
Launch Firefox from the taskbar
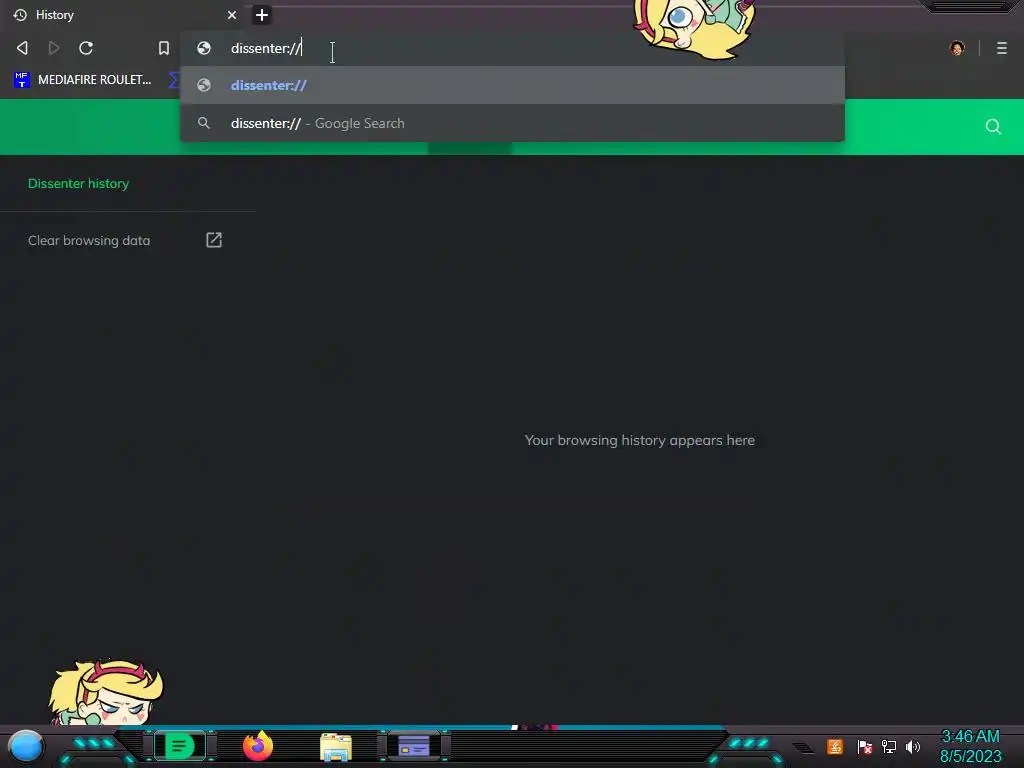click(258, 746)
